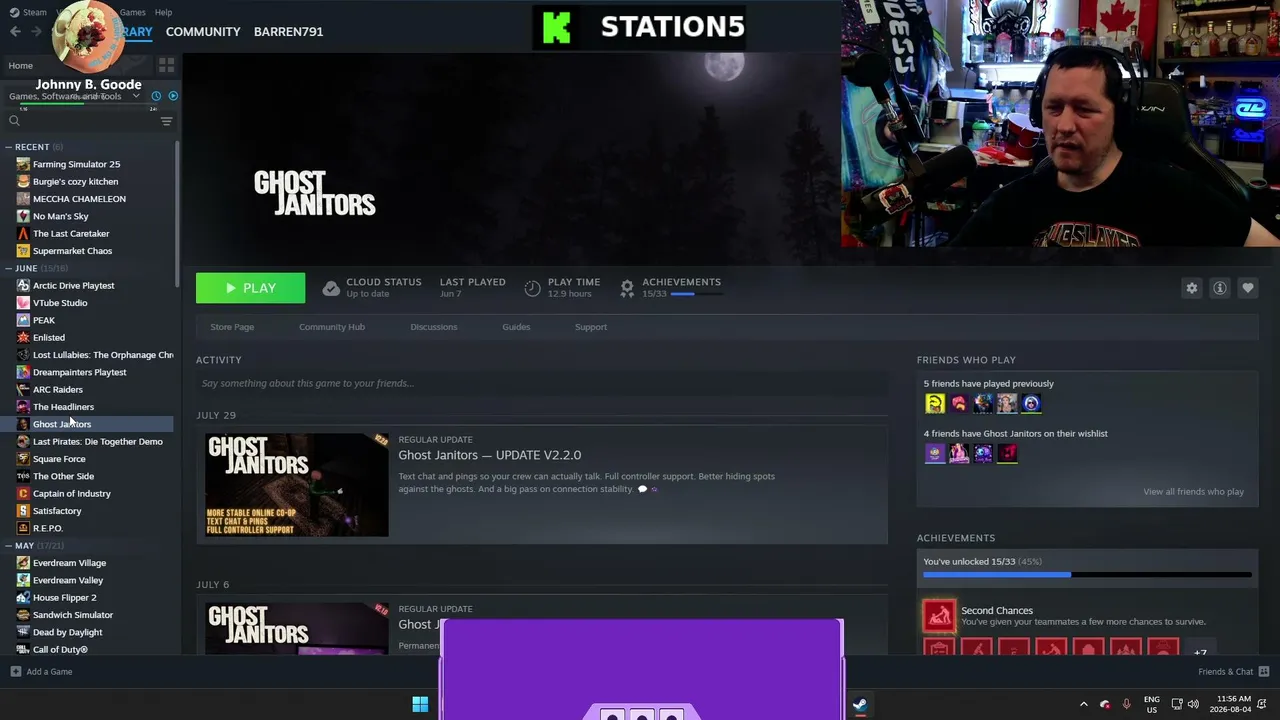Go to the COMMUNITY section
The width and height of the screenshot is (1280, 720).
click(203, 31)
